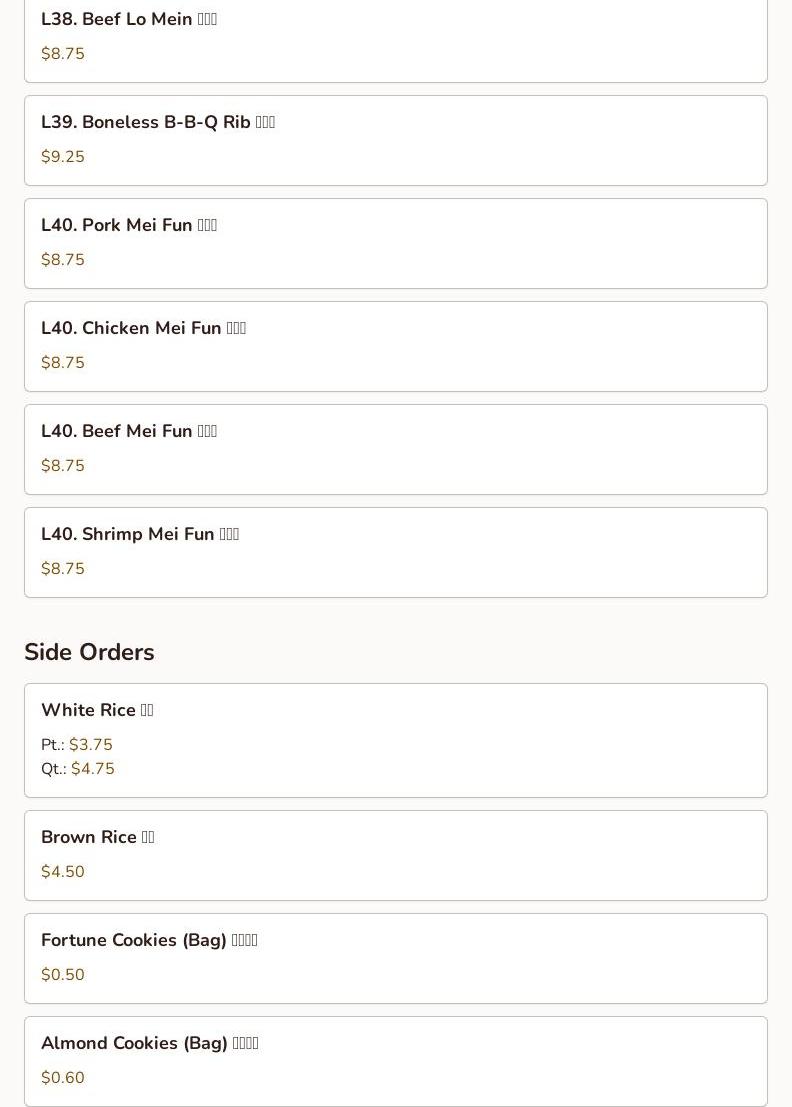Click the Qt. $4.75 White Rice price

coord(92,769)
